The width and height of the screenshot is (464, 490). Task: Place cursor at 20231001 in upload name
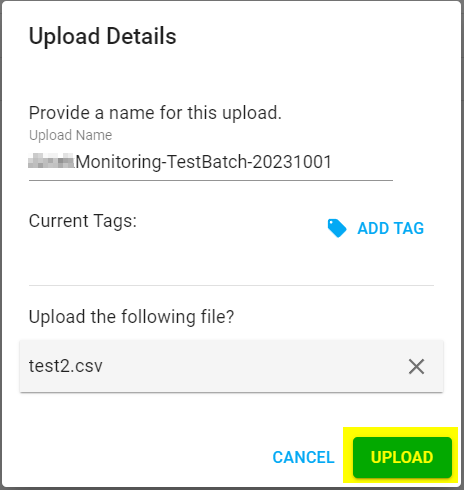292,162
